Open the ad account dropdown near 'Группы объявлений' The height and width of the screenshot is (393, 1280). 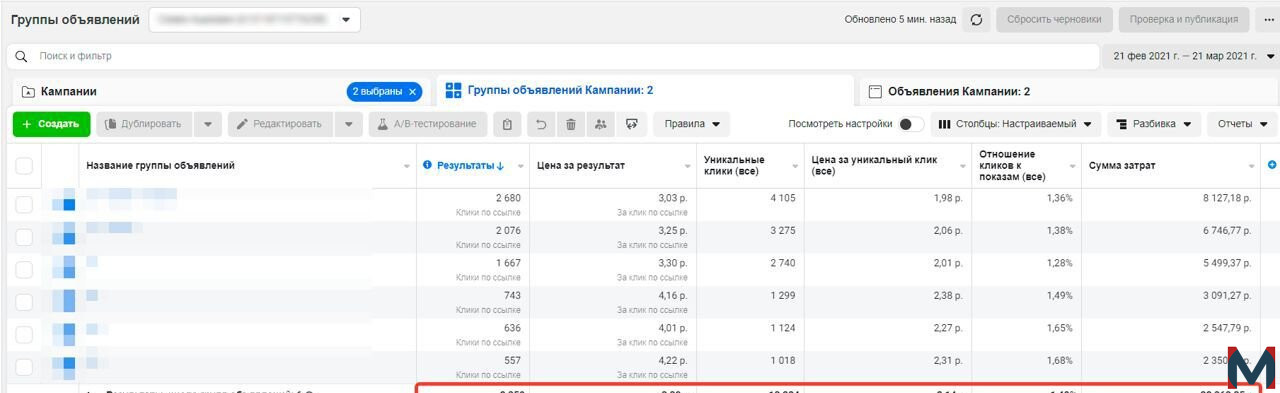(x=255, y=19)
